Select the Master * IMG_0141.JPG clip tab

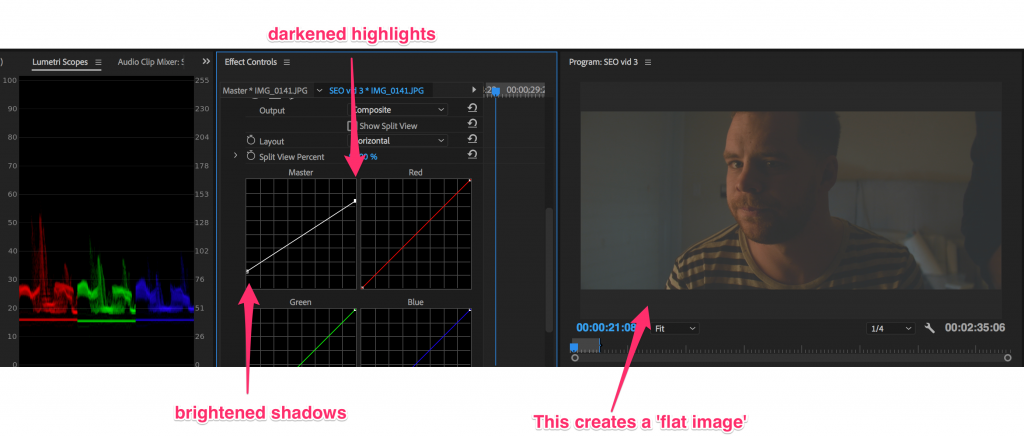(x=265, y=90)
